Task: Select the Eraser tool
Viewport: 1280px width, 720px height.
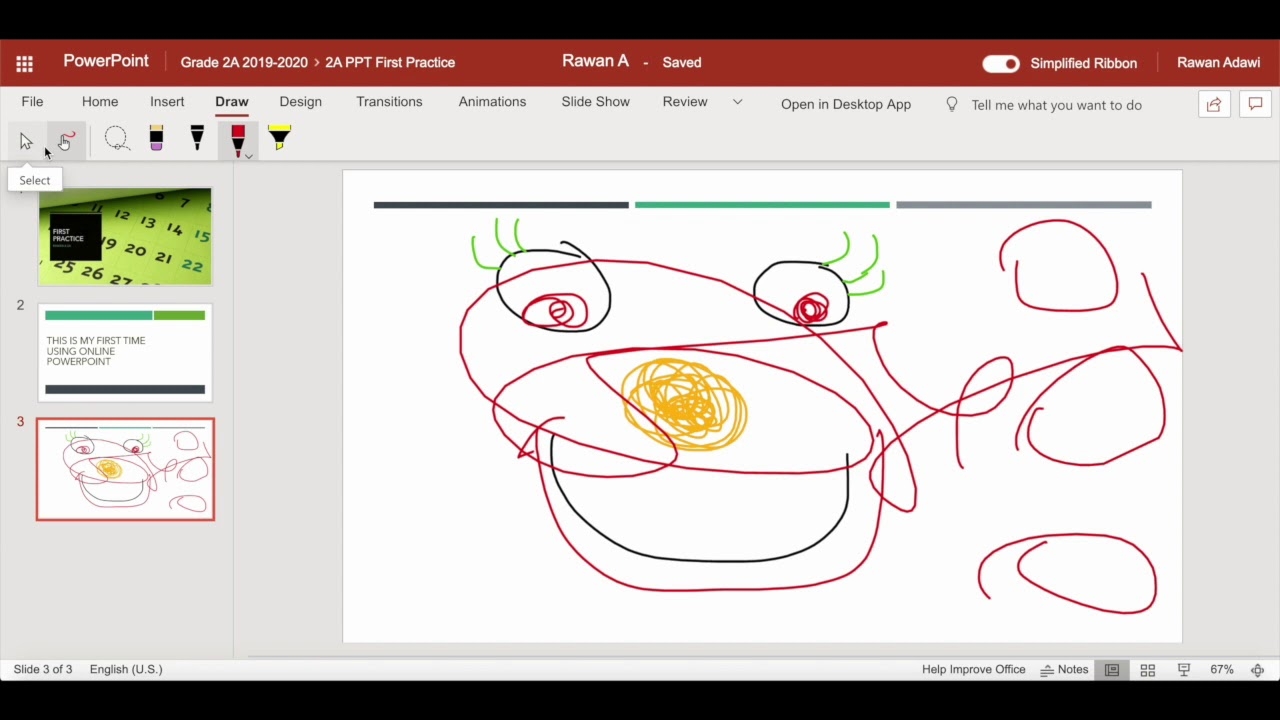Action: coord(156,139)
